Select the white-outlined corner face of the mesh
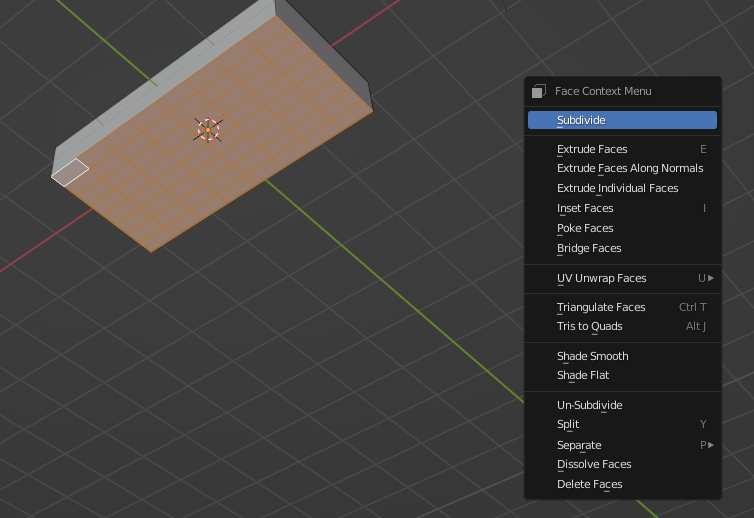Screen dimensions: 754x518 tap(70, 172)
